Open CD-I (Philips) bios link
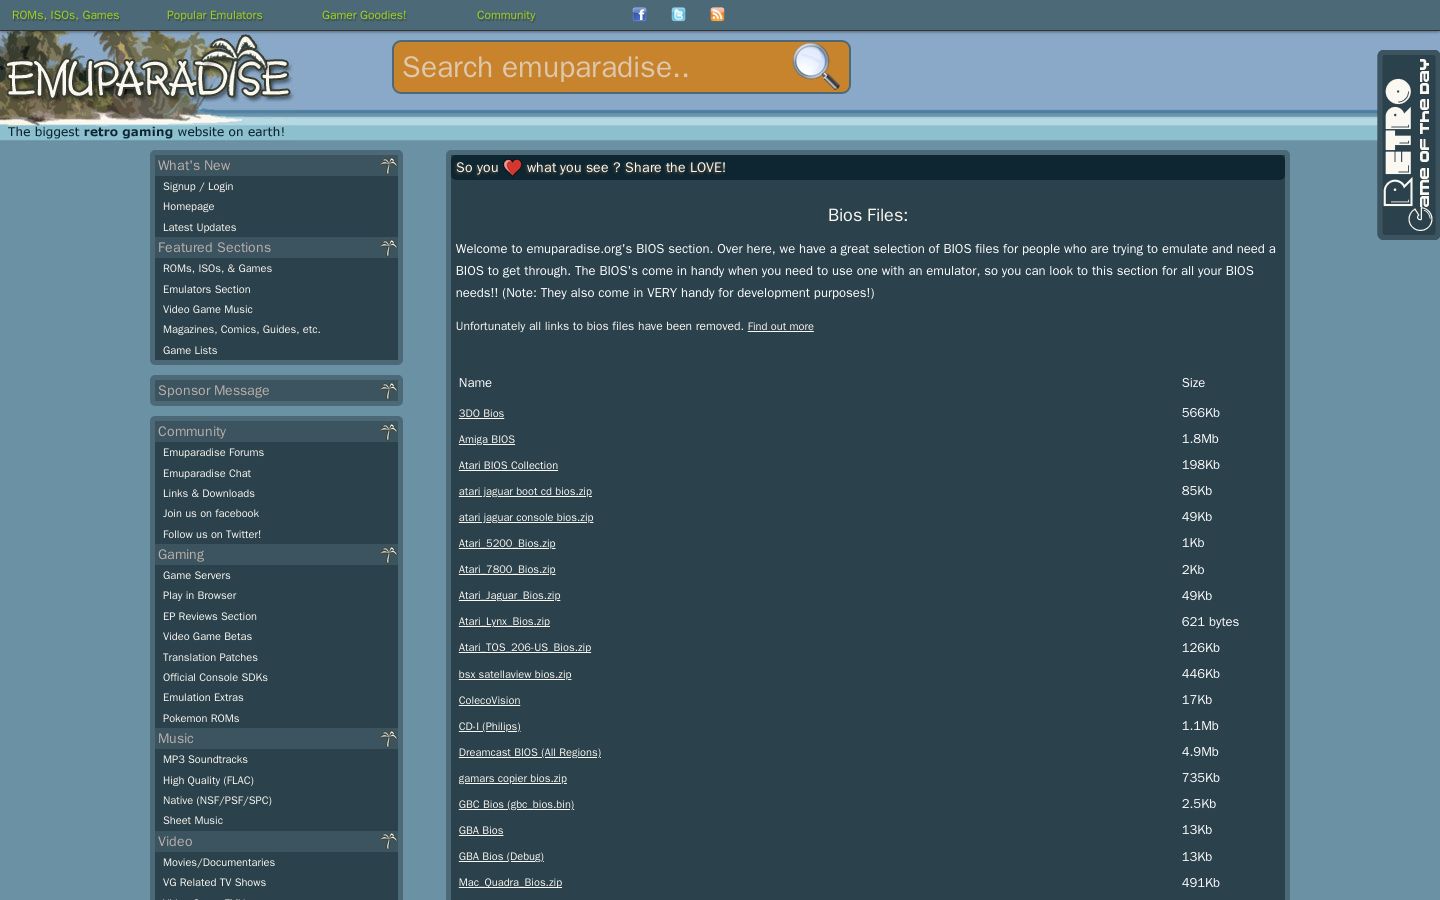Viewport: 1440px width, 900px height. coord(489,726)
